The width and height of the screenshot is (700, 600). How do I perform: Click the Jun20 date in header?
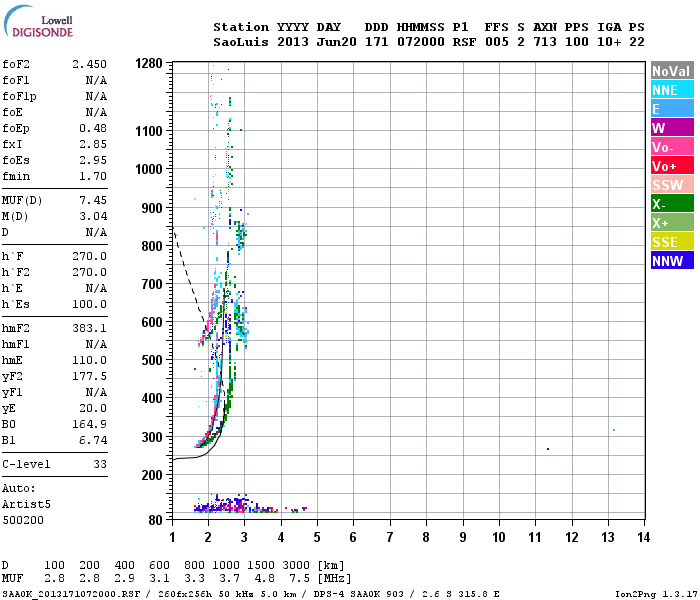pos(337,42)
